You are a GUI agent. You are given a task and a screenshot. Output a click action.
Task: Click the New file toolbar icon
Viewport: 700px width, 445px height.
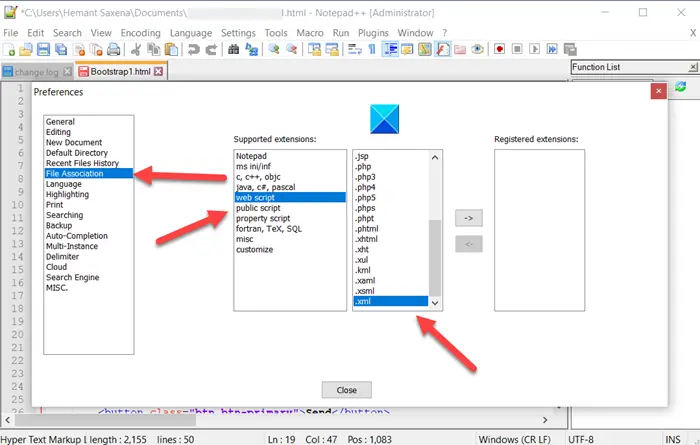click(9, 49)
